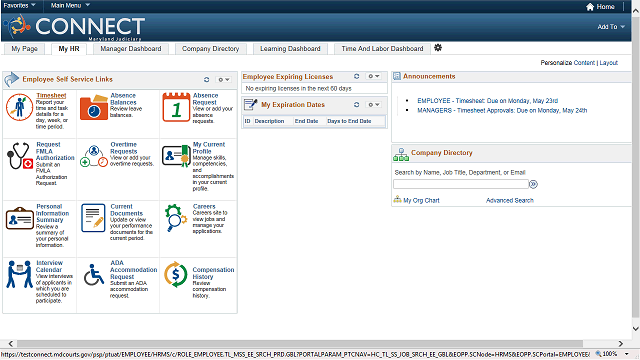Open the Timesheet clock-person icon
Screen dimensions: 640x360
[19, 107]
